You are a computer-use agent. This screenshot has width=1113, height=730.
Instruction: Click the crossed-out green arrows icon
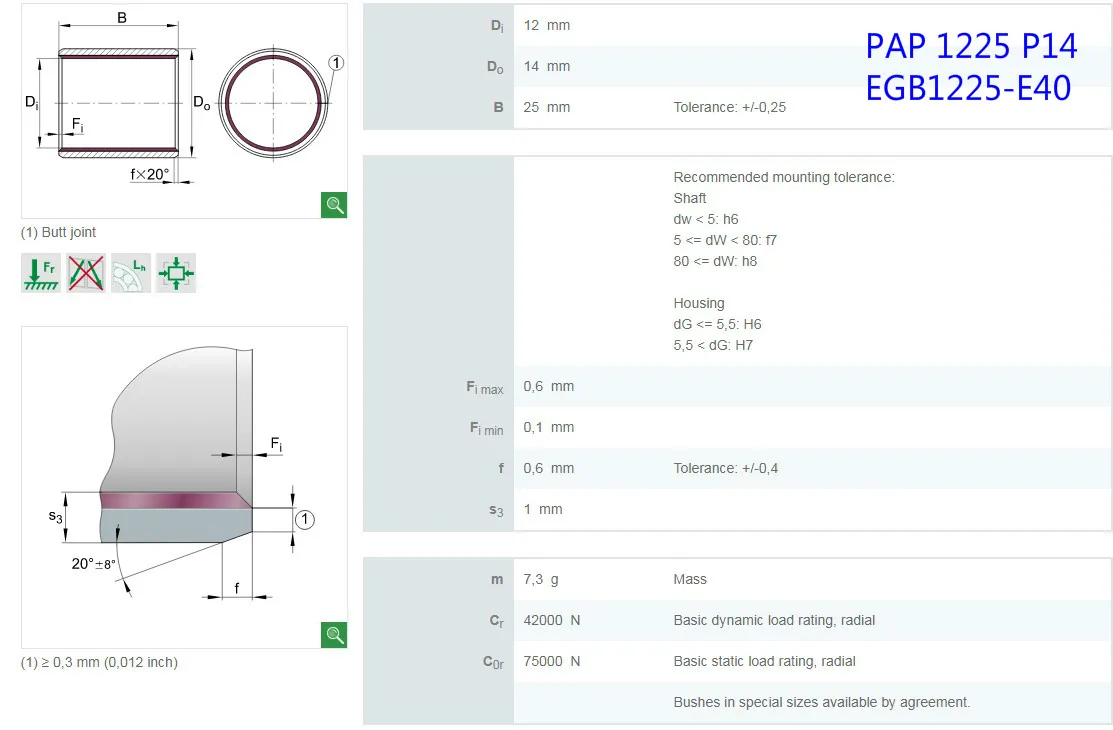[86, 273]
